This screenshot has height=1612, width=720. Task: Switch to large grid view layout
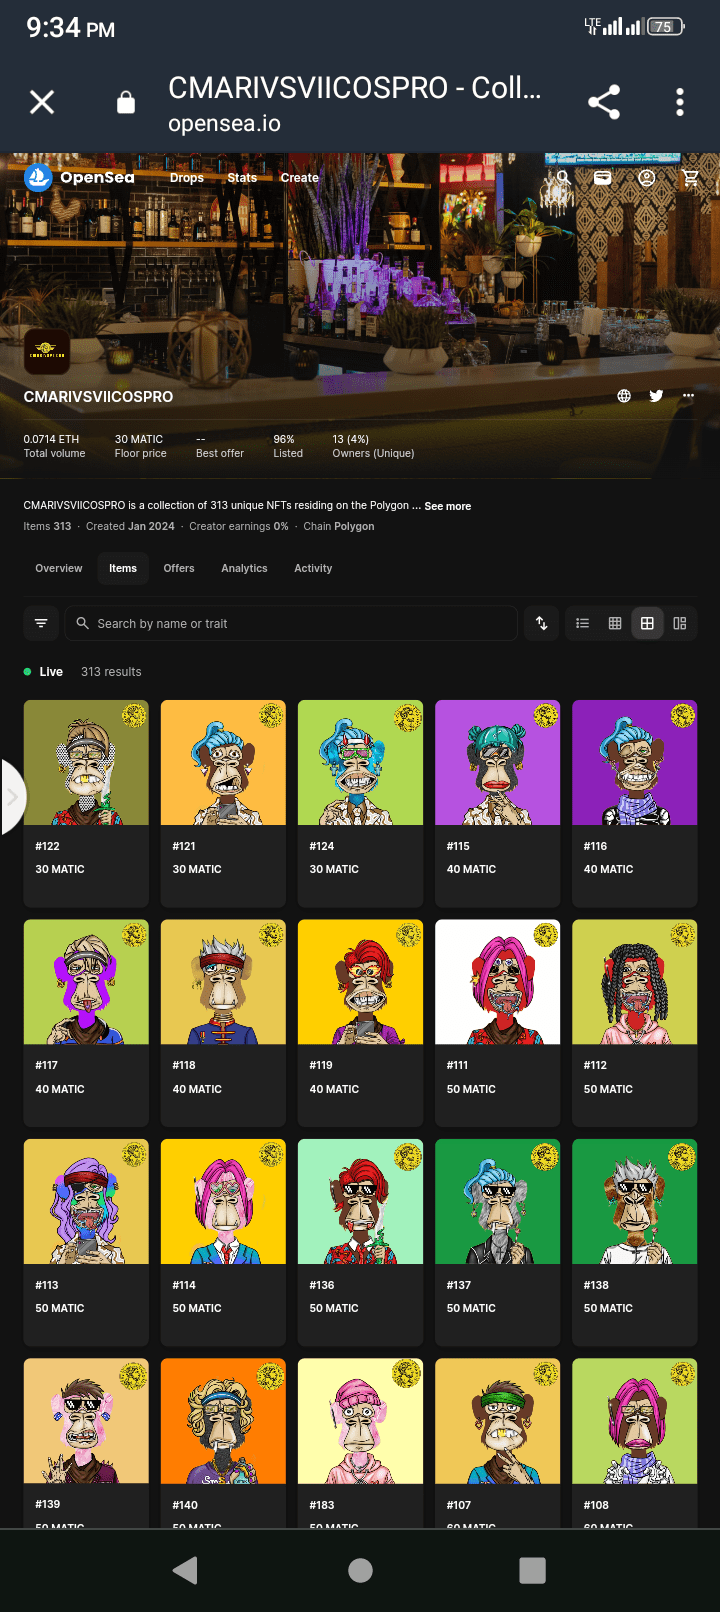(x=647, y=623)
